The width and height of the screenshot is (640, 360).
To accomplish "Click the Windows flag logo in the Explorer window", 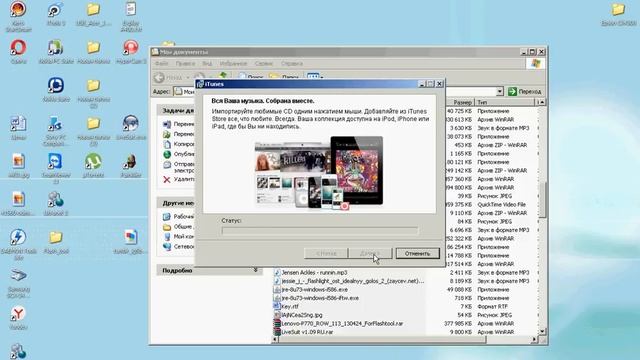I will pyautogui.click(x=536, y=64).
